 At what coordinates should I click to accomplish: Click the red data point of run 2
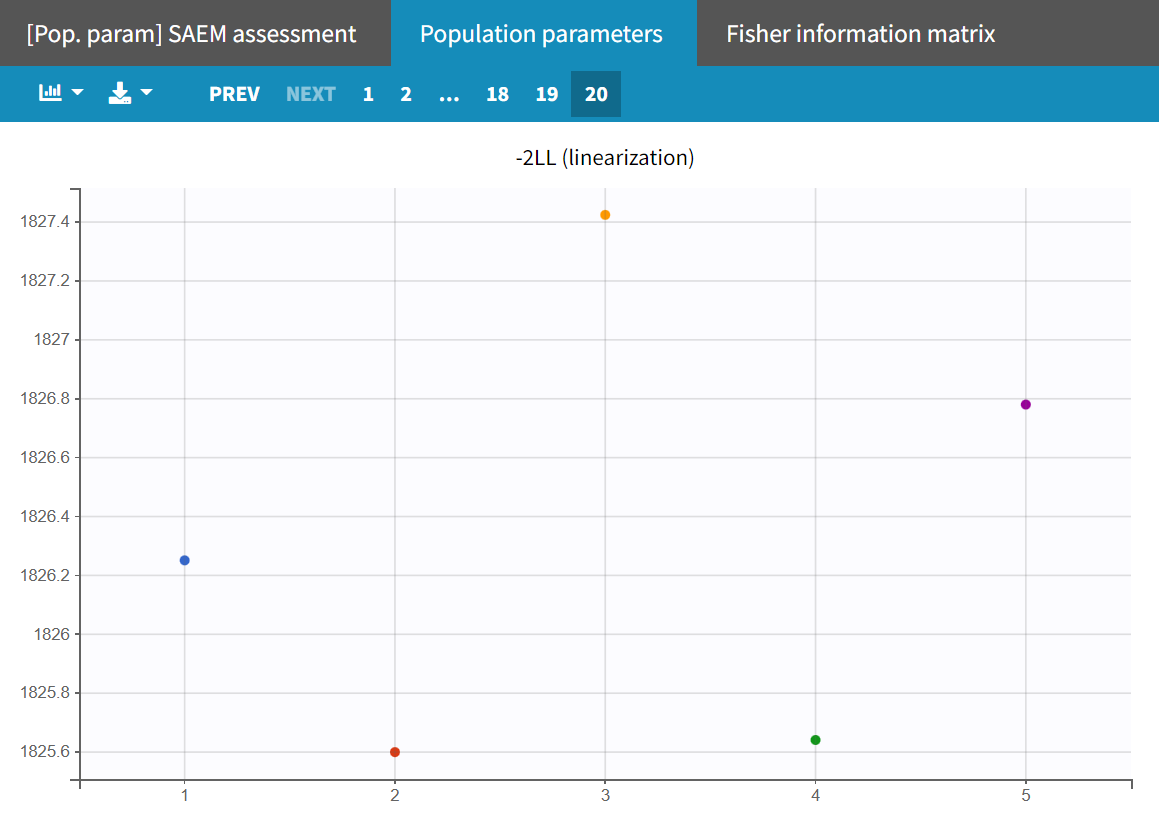pyautogui.click(x=395, y=752)
